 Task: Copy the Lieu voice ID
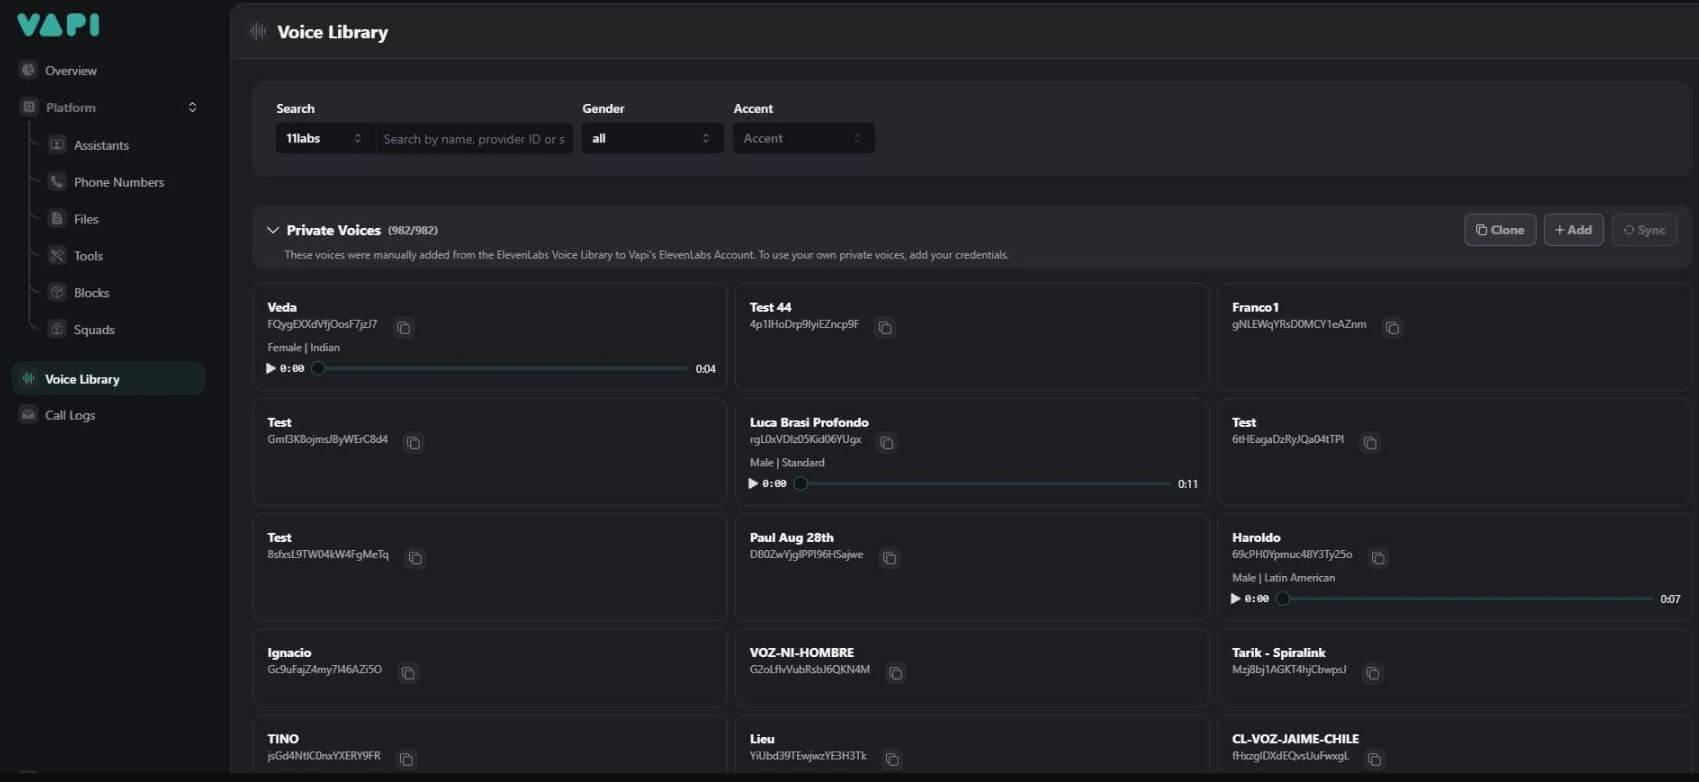click(x=893, y=759)
